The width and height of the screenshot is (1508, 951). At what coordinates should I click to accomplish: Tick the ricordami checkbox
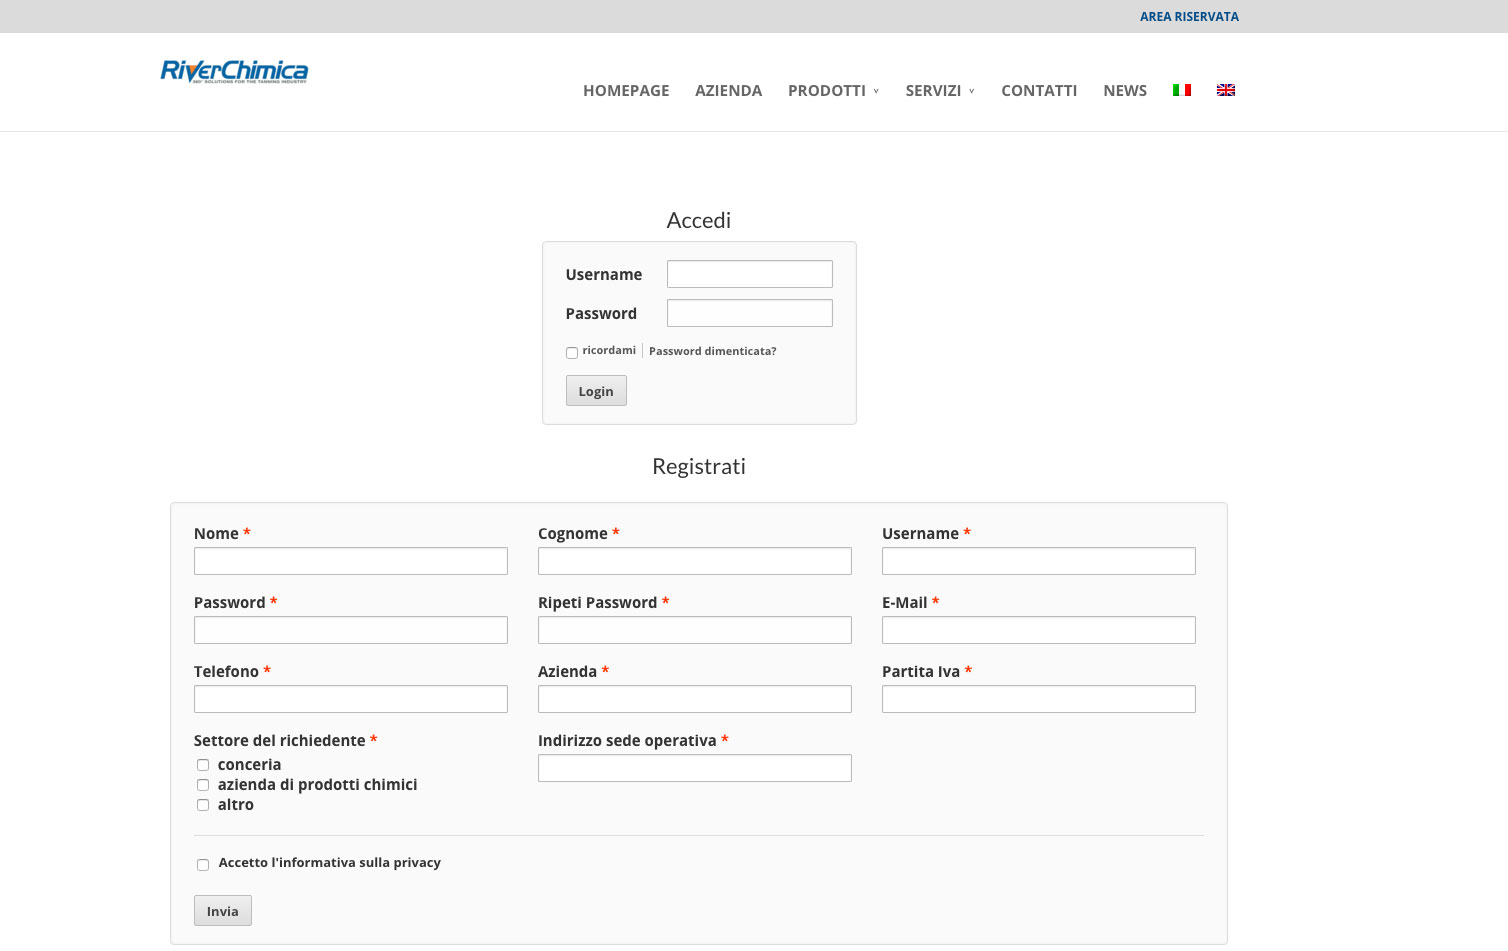tap(572, 352)
